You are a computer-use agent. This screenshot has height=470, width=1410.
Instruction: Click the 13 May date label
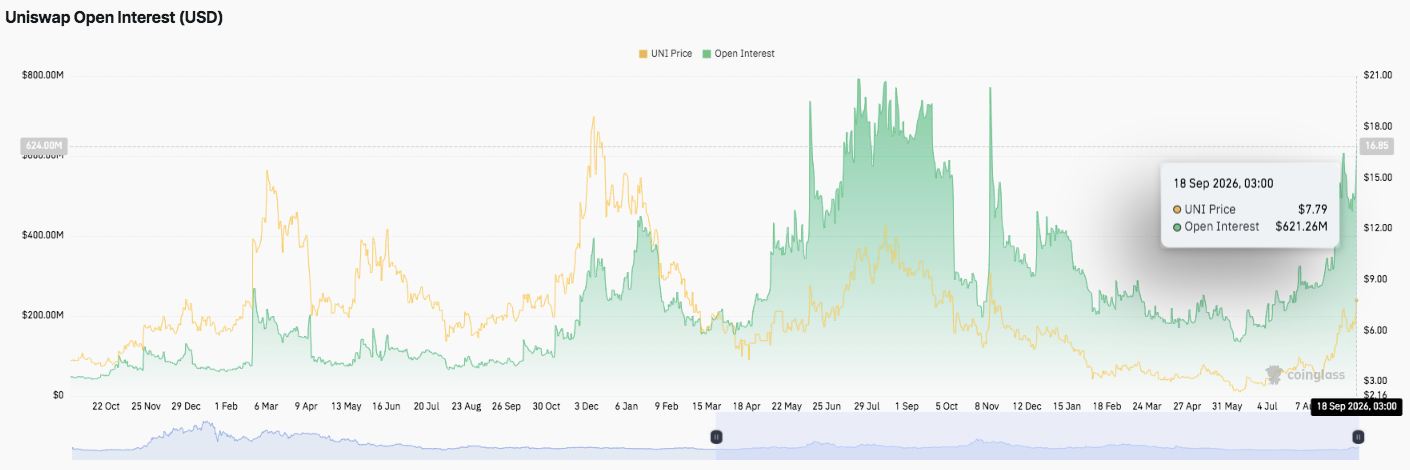click(346, 407)
